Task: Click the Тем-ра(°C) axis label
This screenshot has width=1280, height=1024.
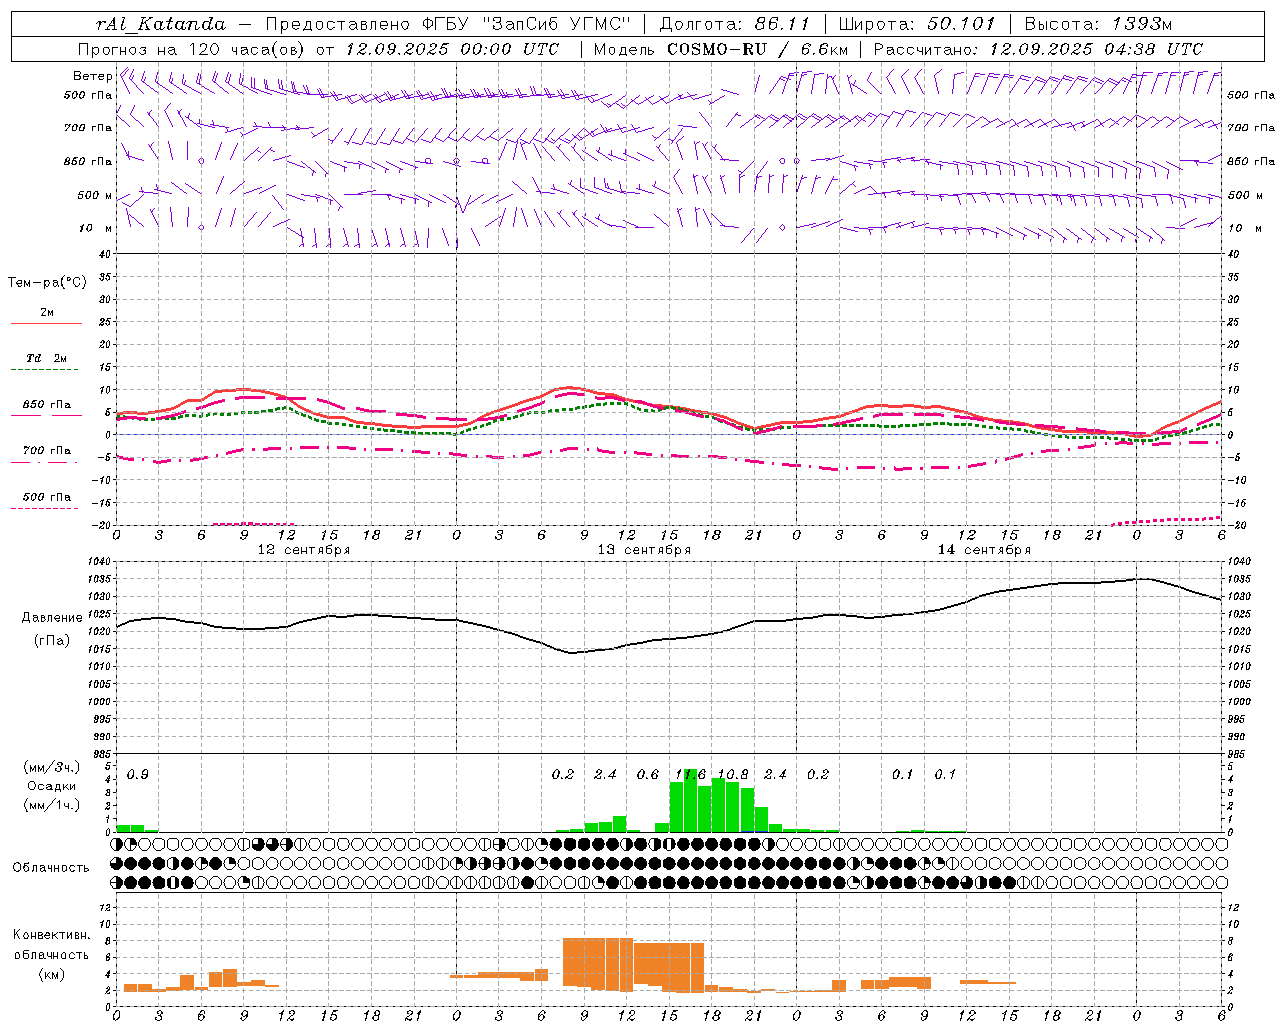Action: (x=47, y=283)
